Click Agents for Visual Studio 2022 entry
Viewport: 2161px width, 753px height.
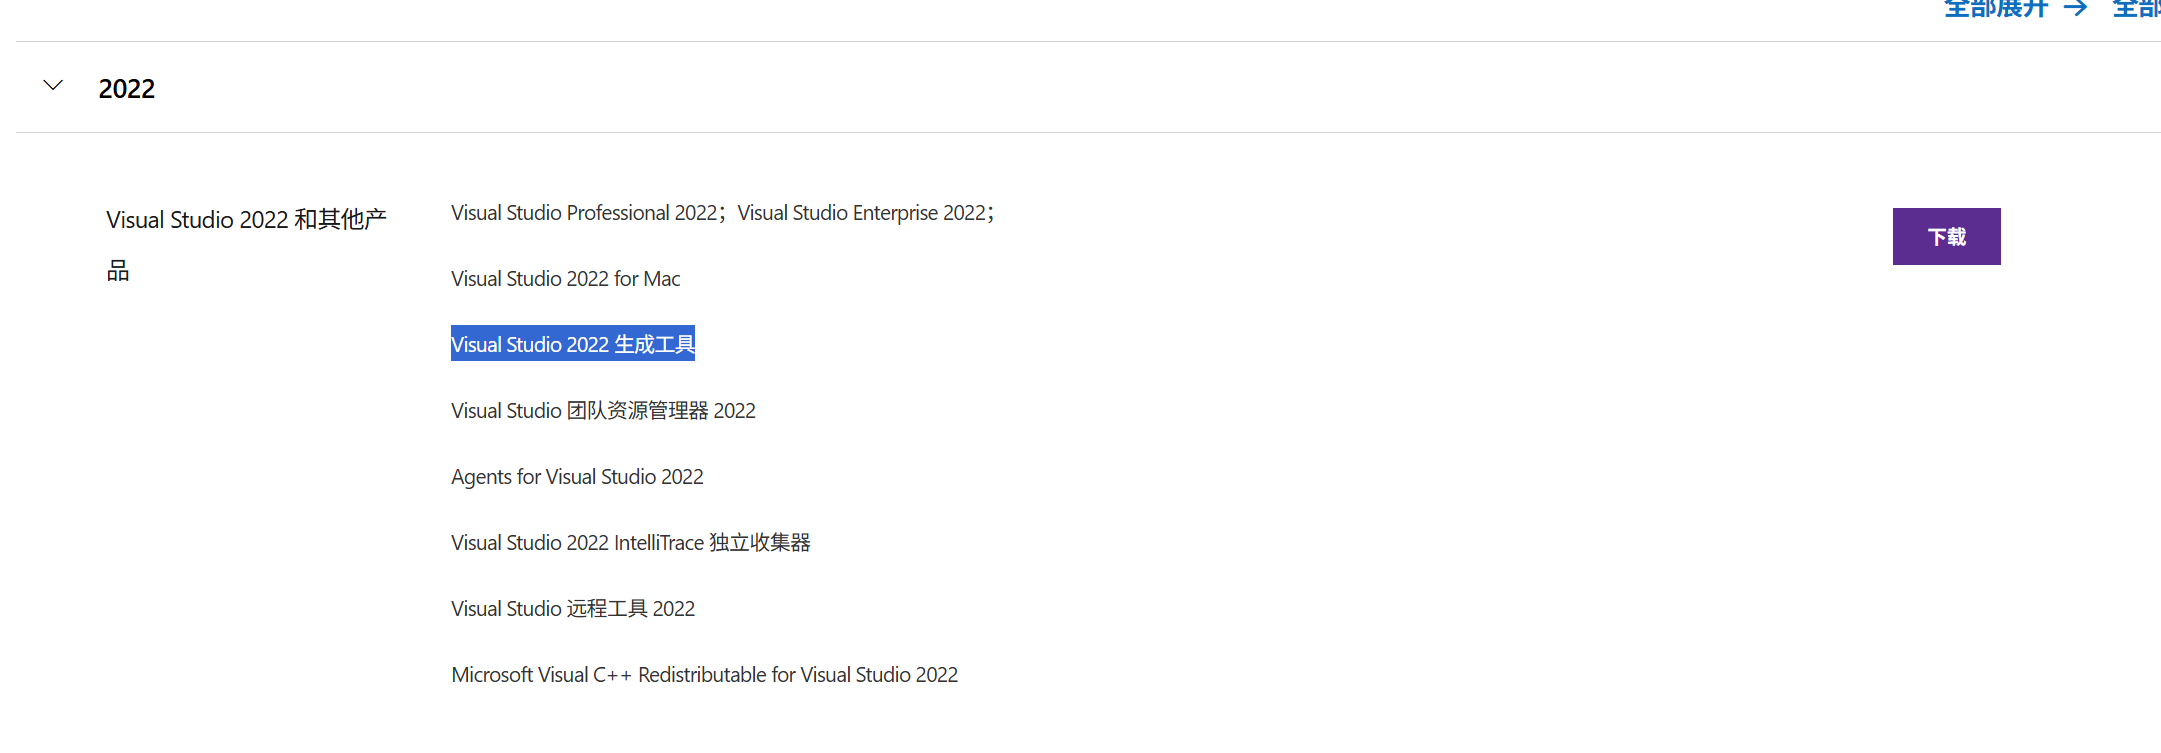click(x=577, y=477)
